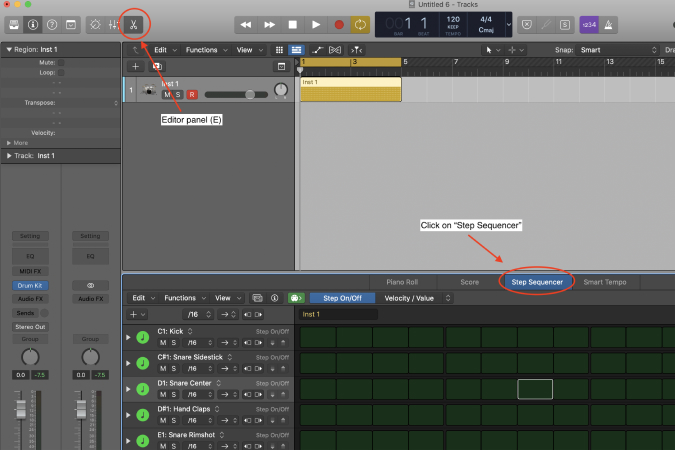Add a new track with plus button
The image size is (676, 450).
point(135,66)
